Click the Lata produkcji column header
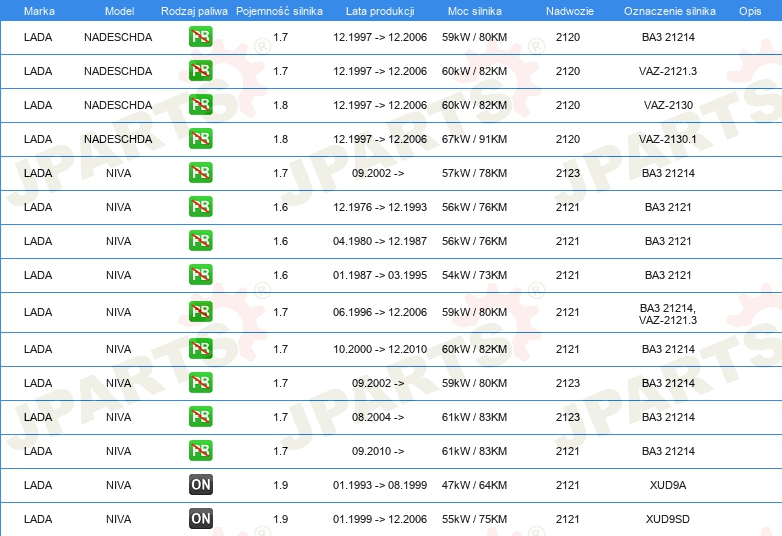This screenshot has width=782, height=536. [x=380, y=11]
